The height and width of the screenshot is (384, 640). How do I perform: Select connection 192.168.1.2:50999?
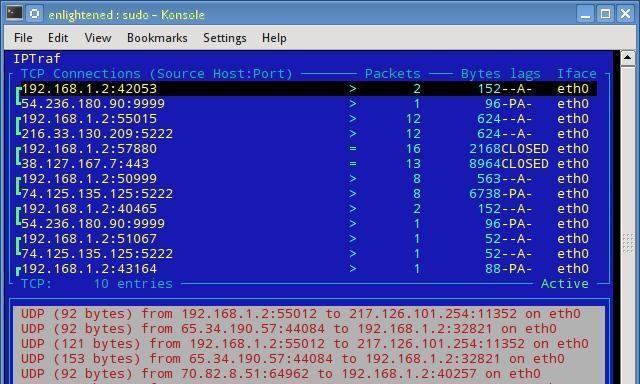click(x=89, y=179)
